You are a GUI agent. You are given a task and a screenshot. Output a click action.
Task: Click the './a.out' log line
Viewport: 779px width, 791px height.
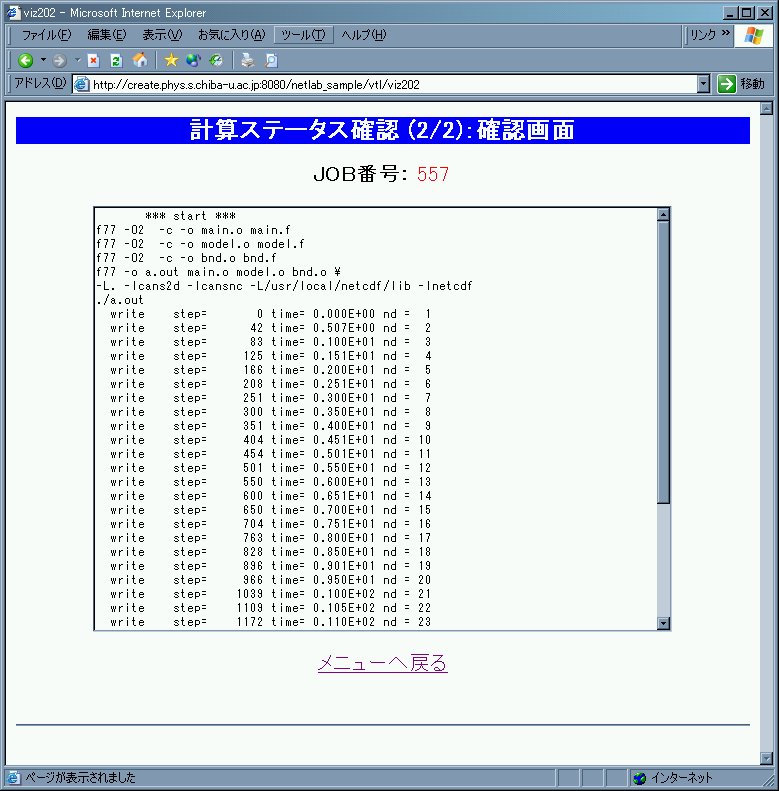[x=120, y=300]
